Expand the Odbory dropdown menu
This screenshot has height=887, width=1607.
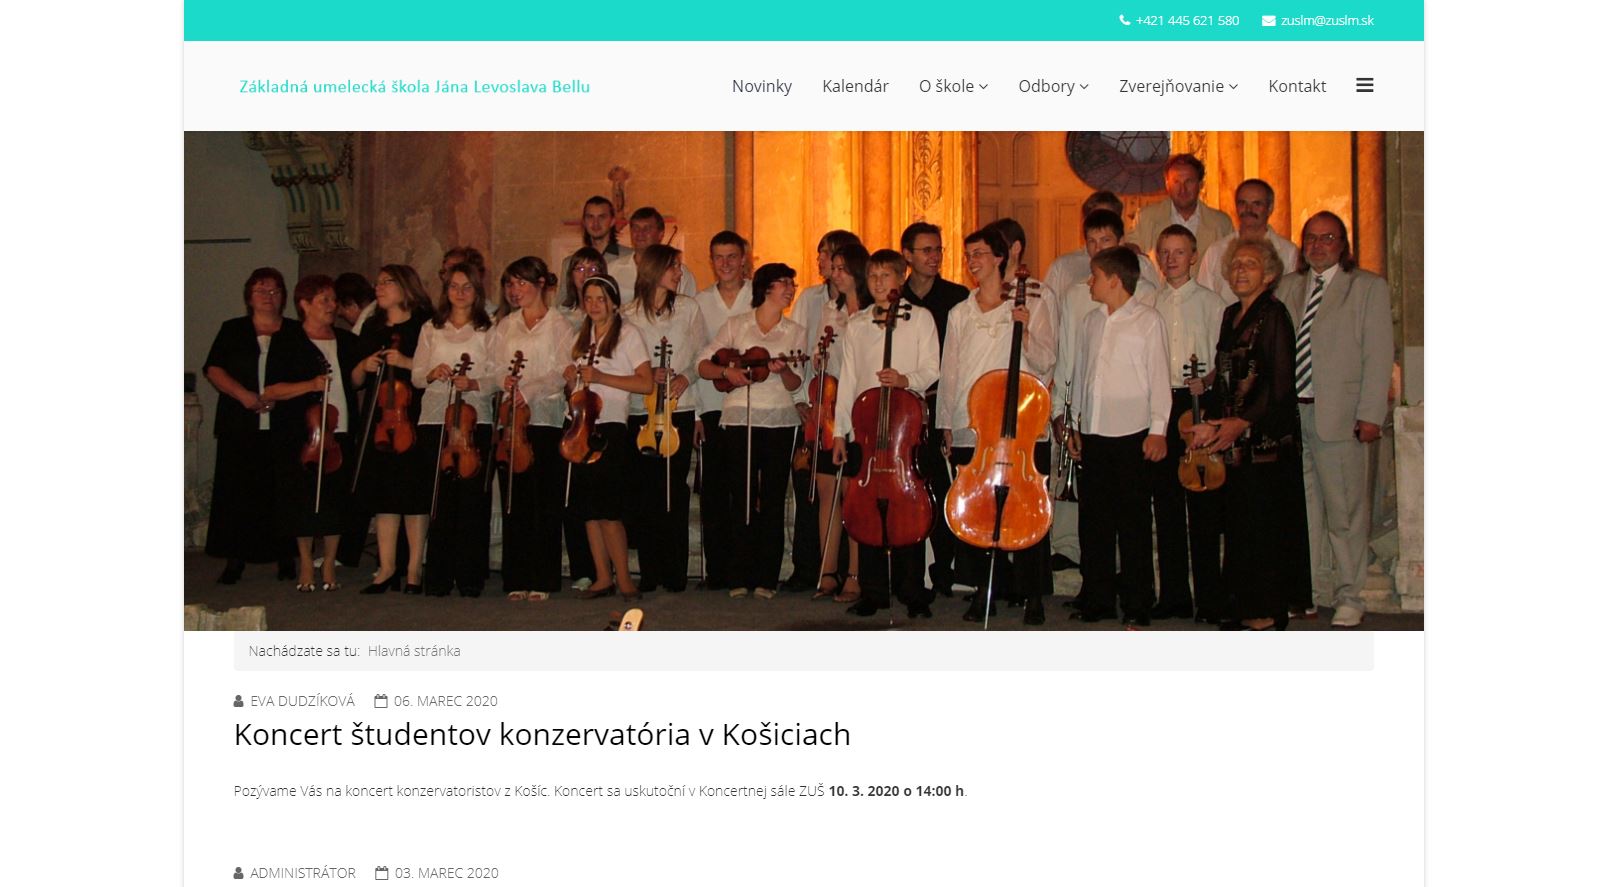(1053, 86)
